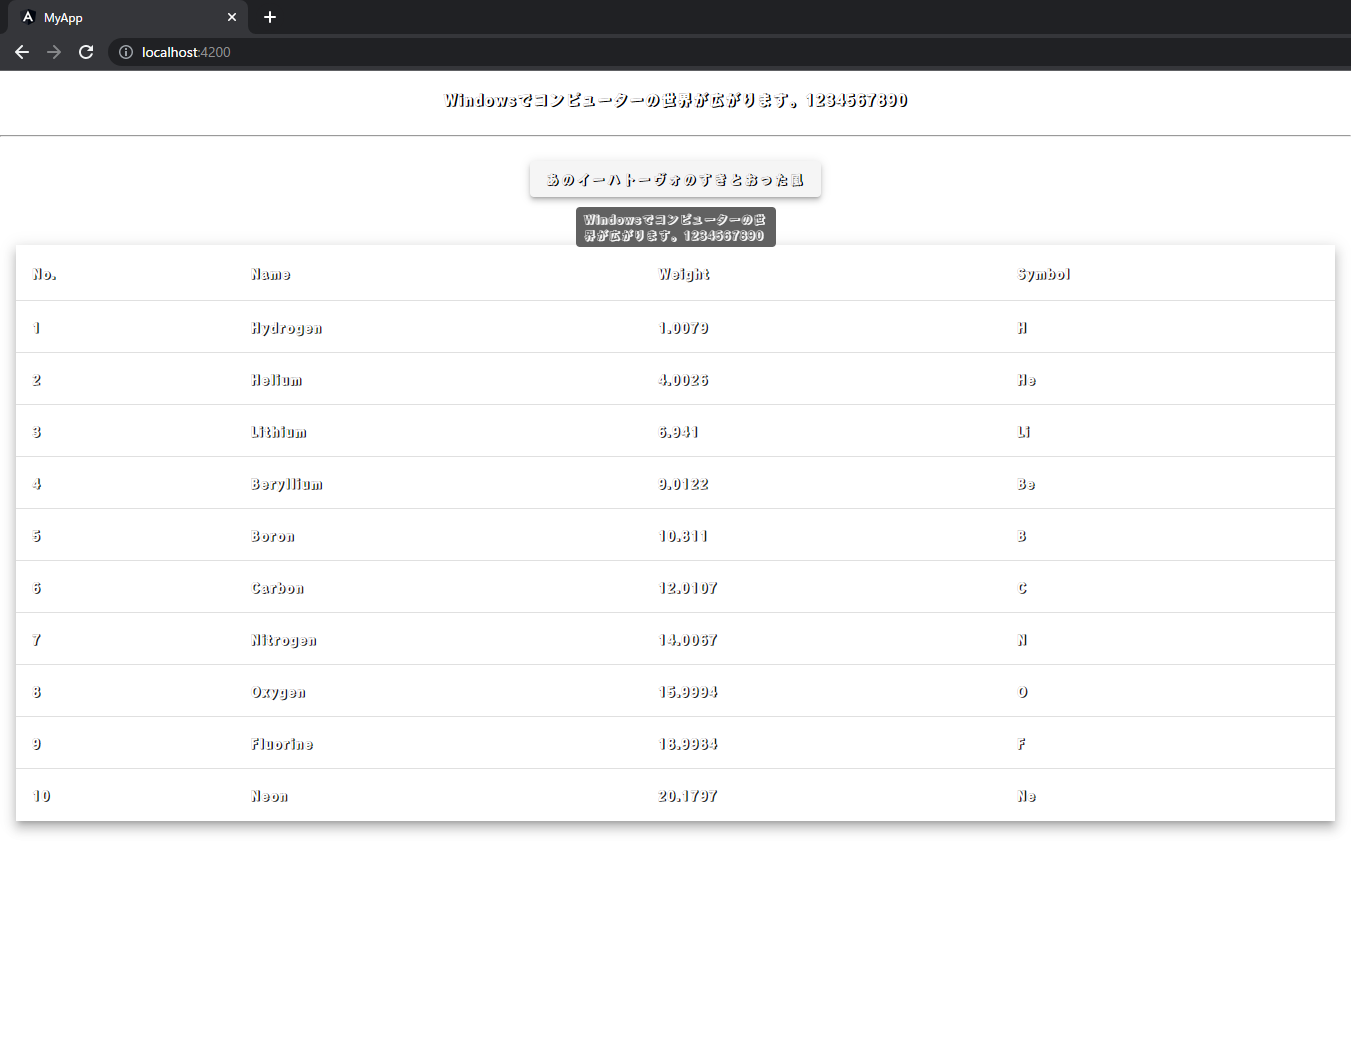Click the Name column header
1351x1040 pixels.
tap(271, 274)
